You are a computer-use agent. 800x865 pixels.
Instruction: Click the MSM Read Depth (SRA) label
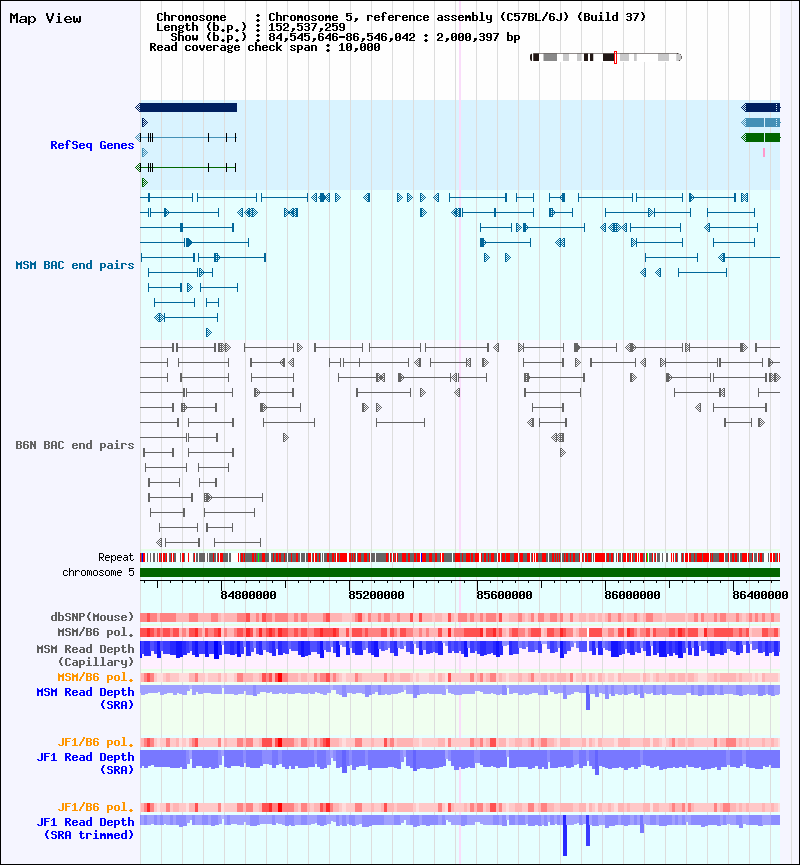[85, 698]
